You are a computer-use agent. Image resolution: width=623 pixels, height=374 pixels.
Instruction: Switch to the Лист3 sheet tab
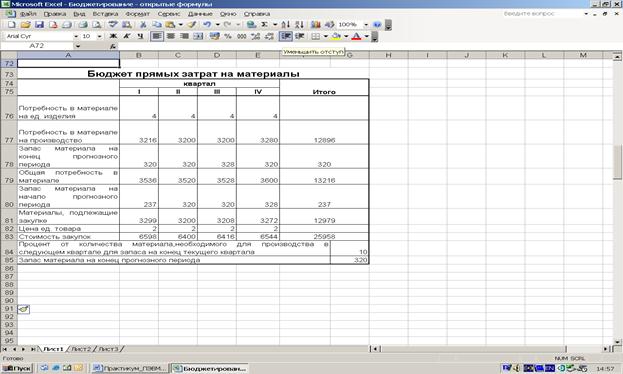[108, 349]
